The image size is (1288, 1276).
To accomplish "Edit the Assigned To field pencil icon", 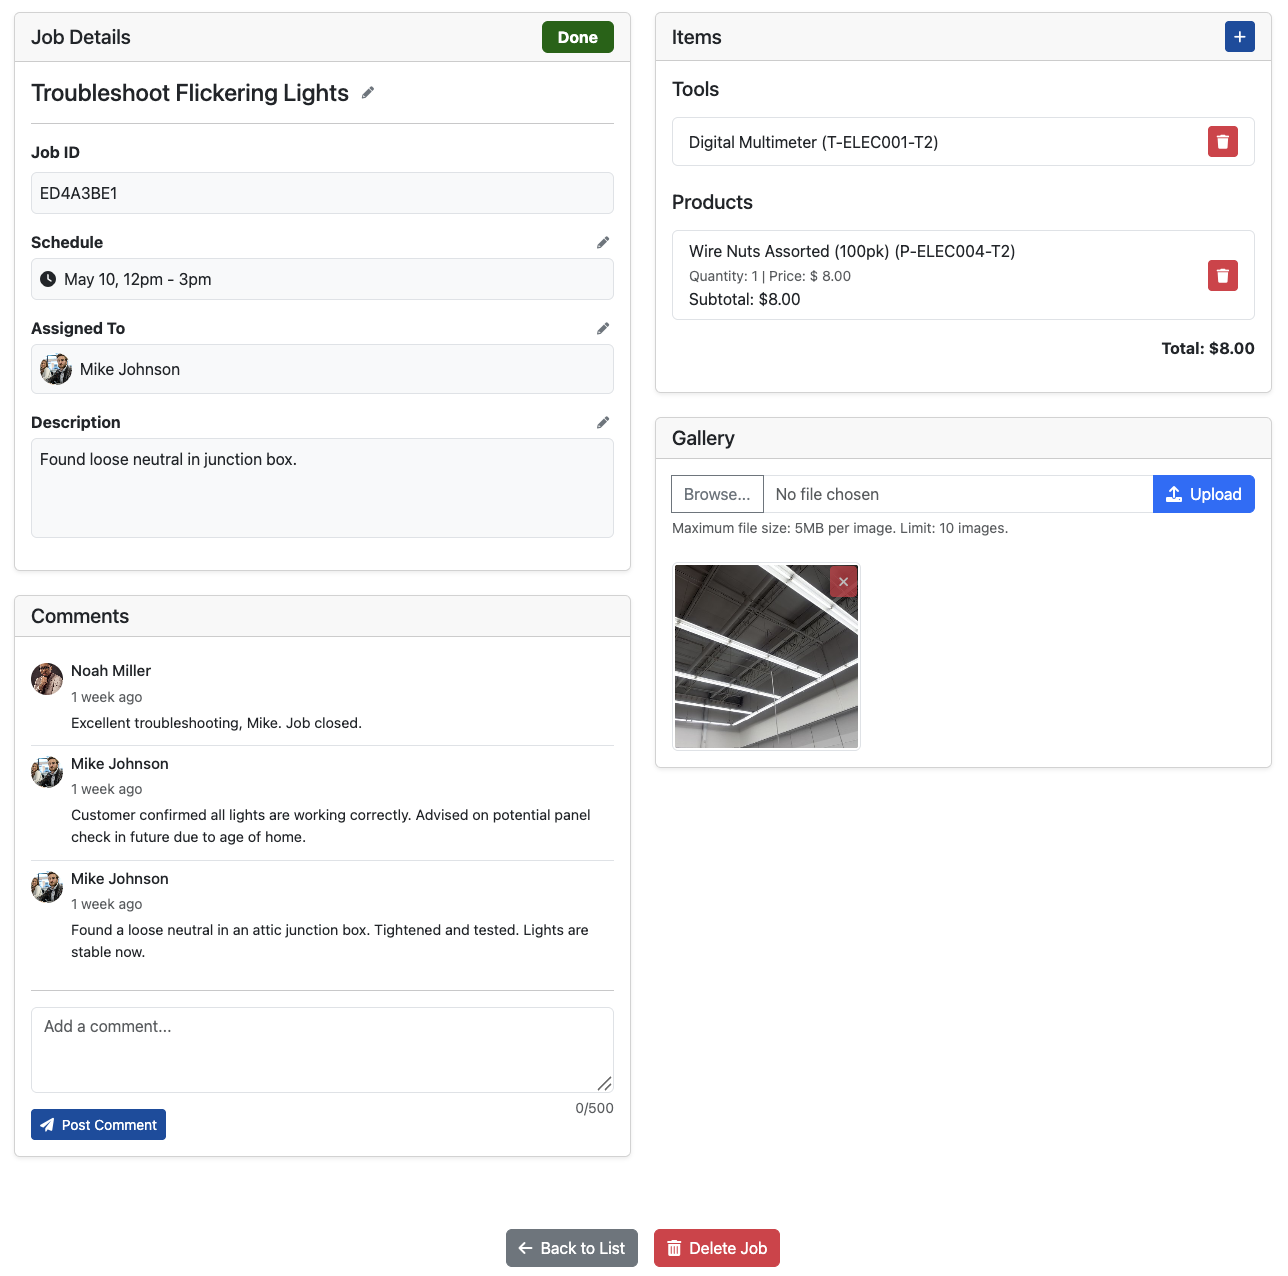I will click(x=603, y=328).
